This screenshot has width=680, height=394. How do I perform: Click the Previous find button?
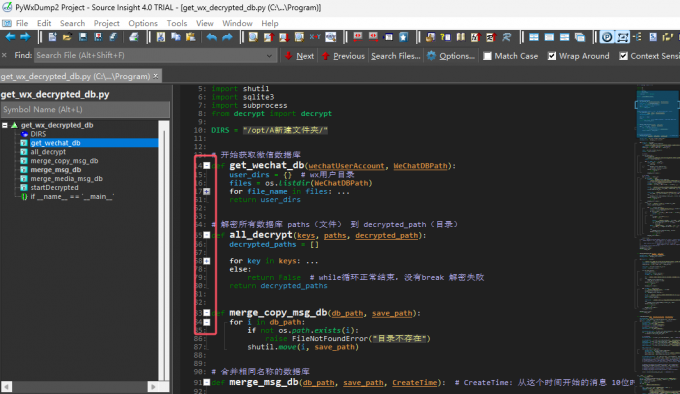click(343, 56)
